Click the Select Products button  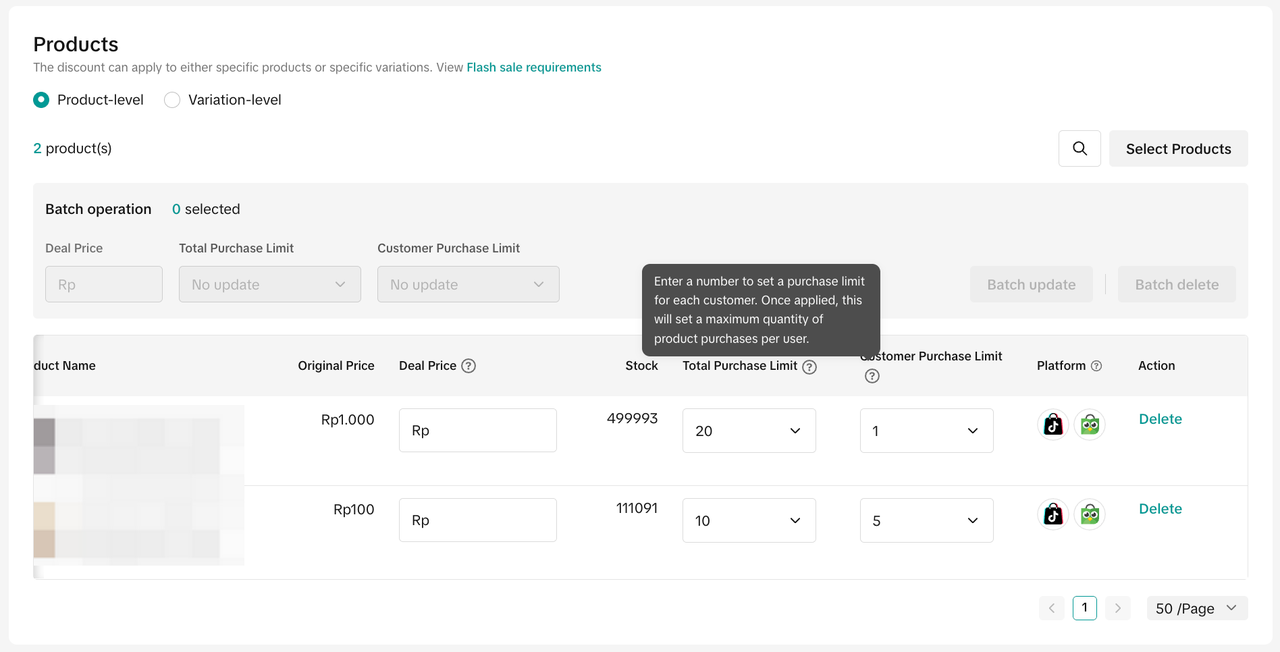1178,149
